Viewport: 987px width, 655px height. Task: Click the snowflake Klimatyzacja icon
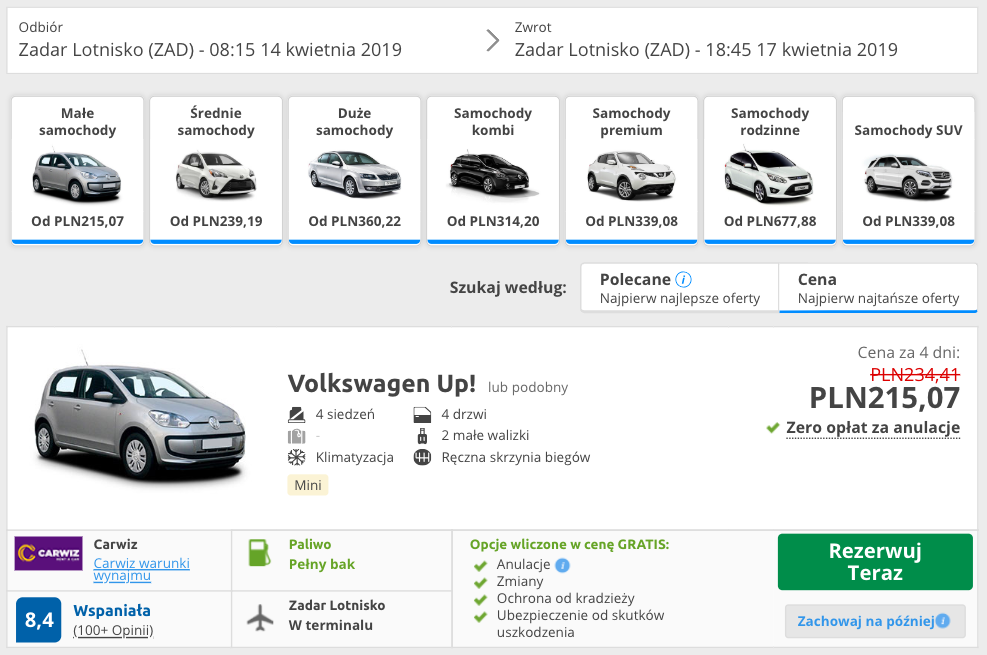tap(296, 457)
